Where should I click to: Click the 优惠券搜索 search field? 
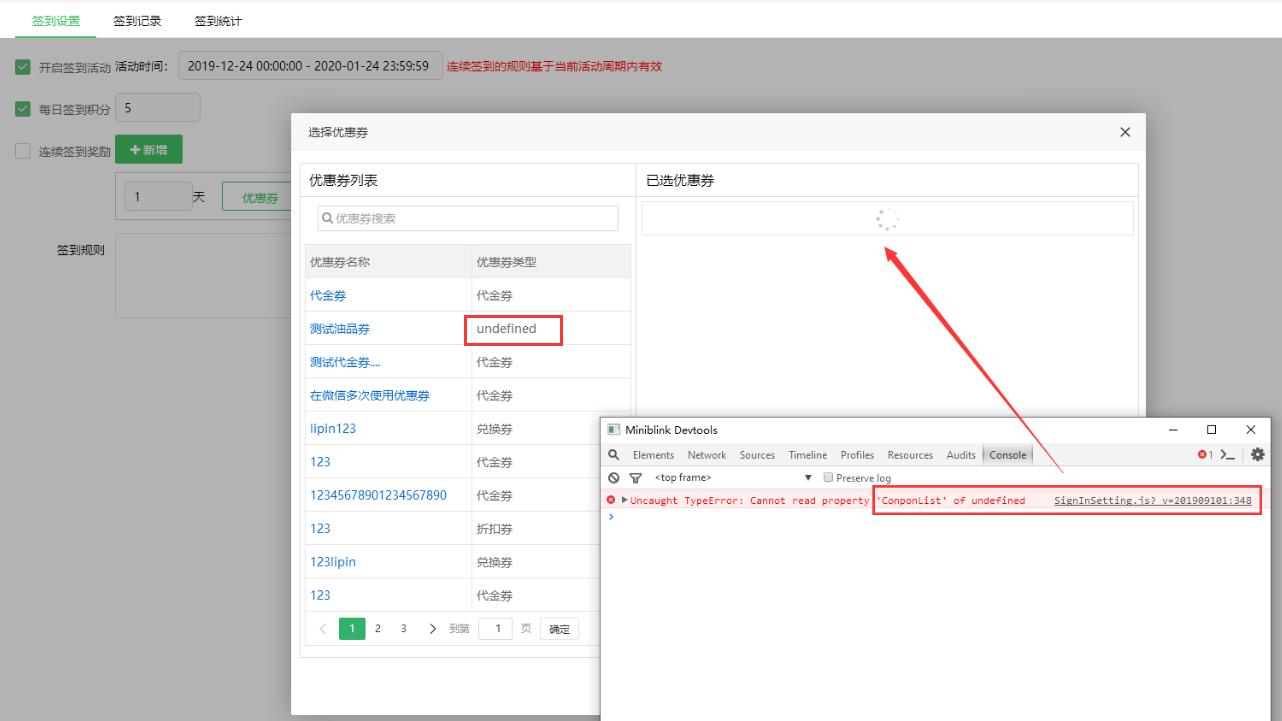coord(468,218)
